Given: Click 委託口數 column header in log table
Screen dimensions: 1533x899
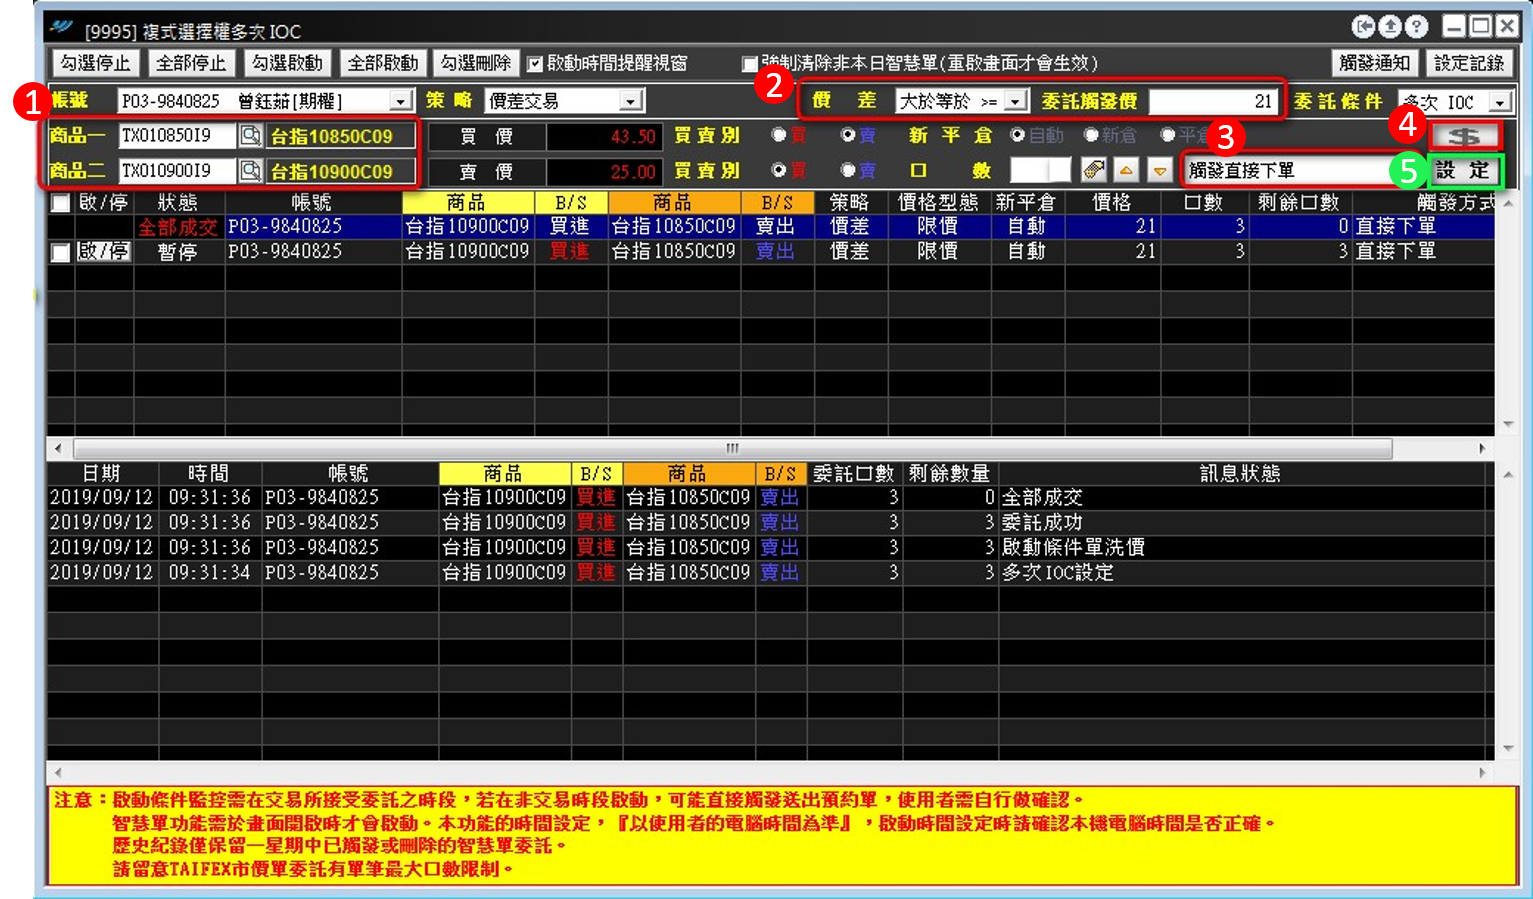Looking at the screenshot, I should [x=853, y=474].
